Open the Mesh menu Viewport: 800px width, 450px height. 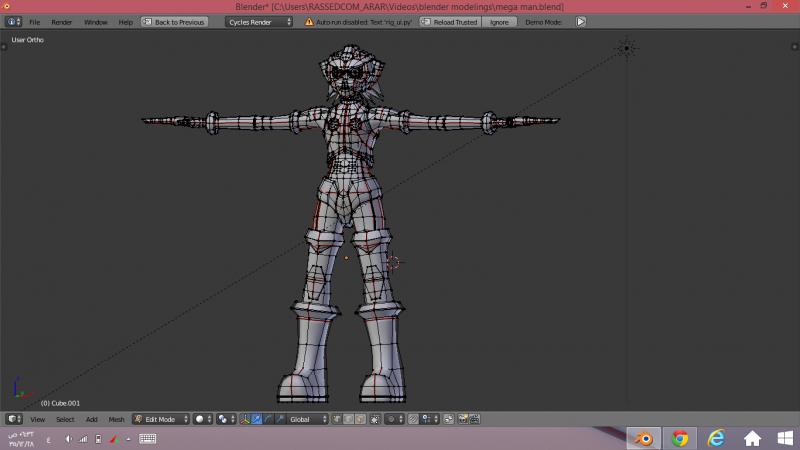tap(117, 419)
